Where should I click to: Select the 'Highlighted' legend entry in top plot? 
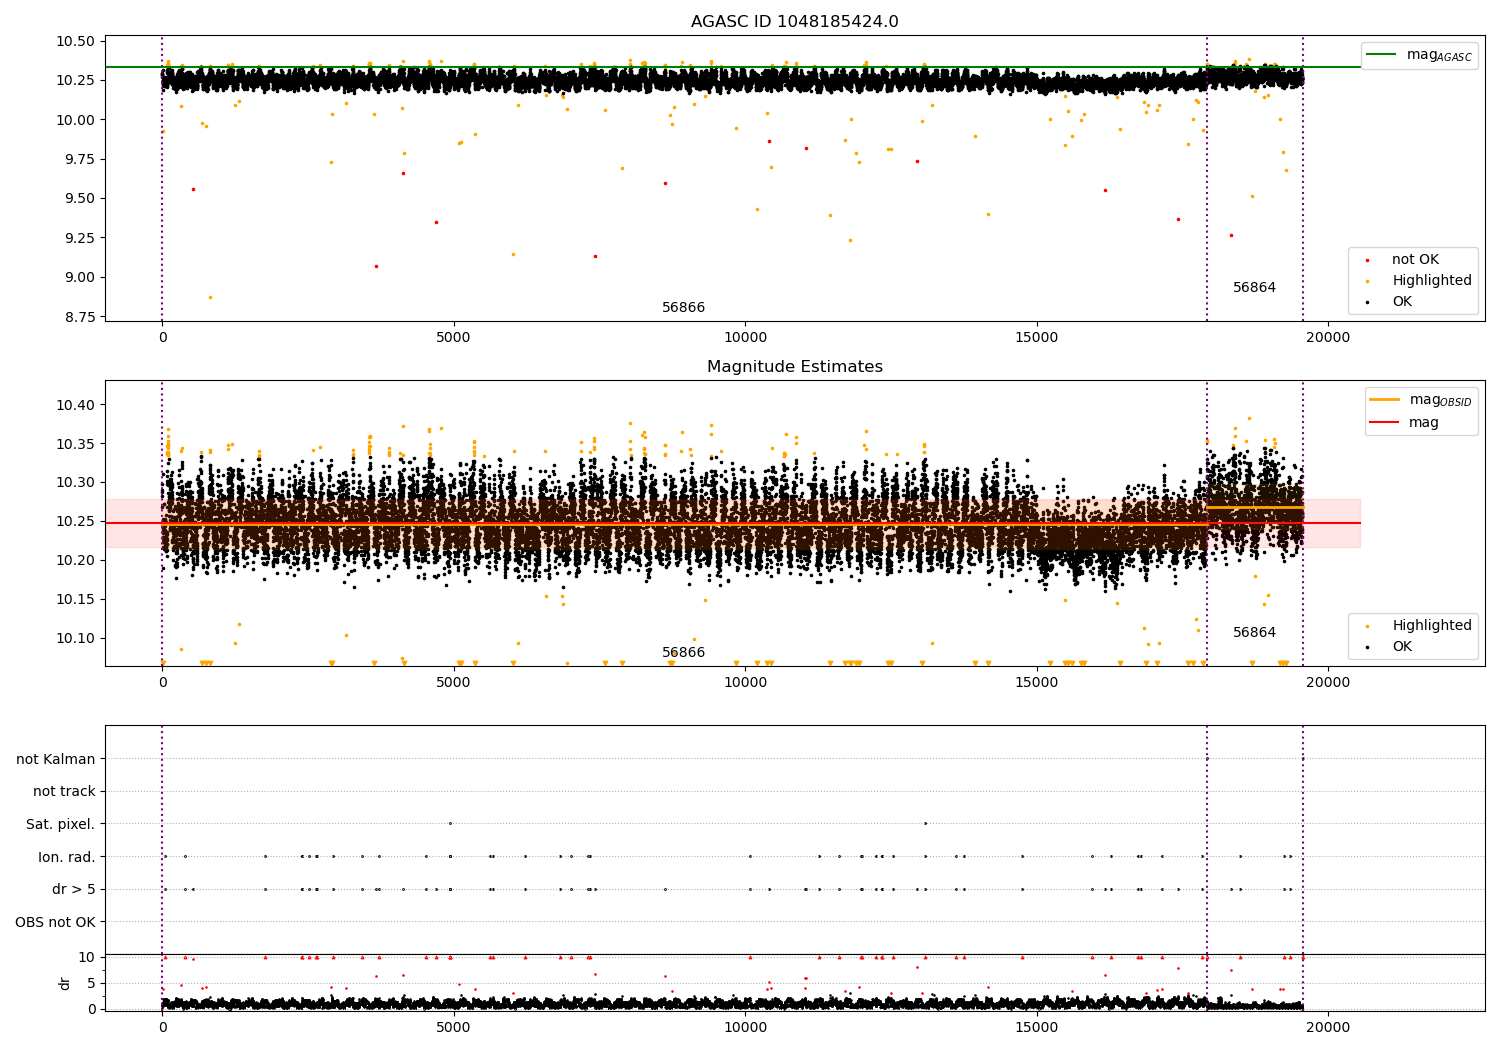pyautogui.click(x=1431, y=281)
